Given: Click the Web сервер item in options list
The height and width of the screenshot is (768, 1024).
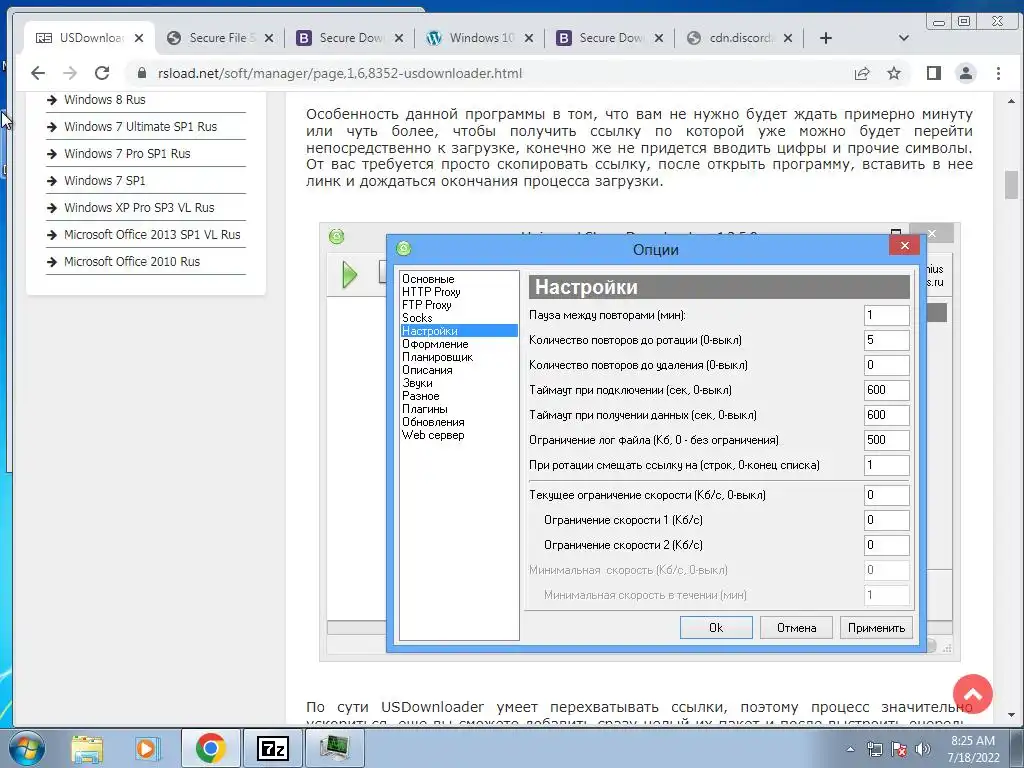Looking at the screenshot, I should pyautogui.click(x=433, y=435).
